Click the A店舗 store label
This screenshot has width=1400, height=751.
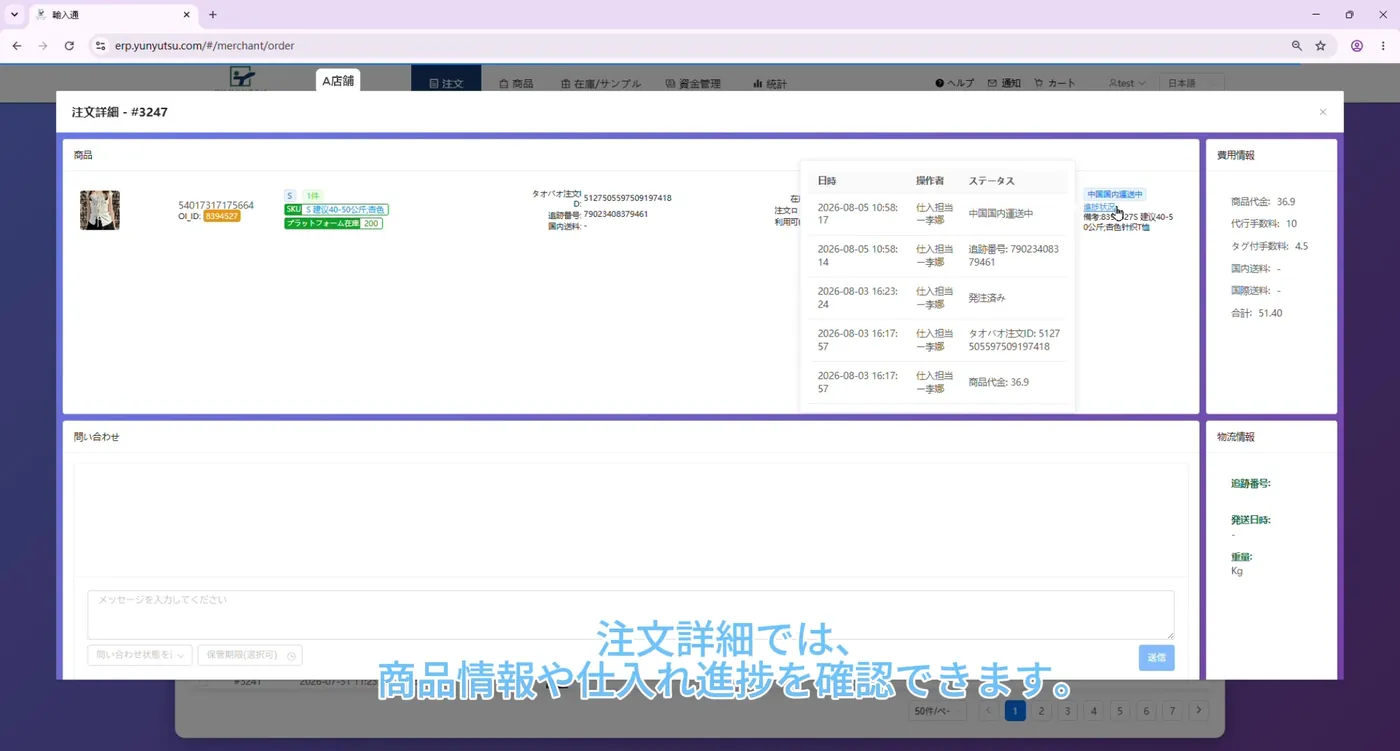[x=338, y=81]
